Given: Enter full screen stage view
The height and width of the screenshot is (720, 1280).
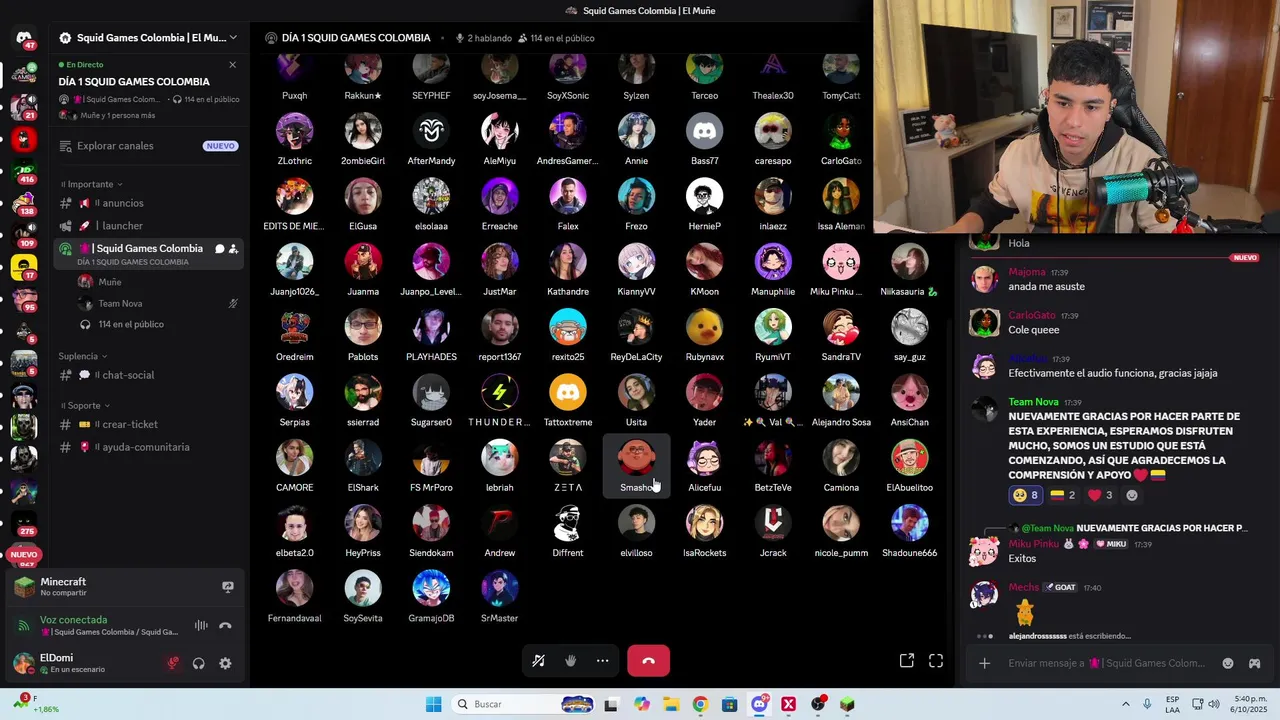Looking at the screenshot, I should pos(936,661).
